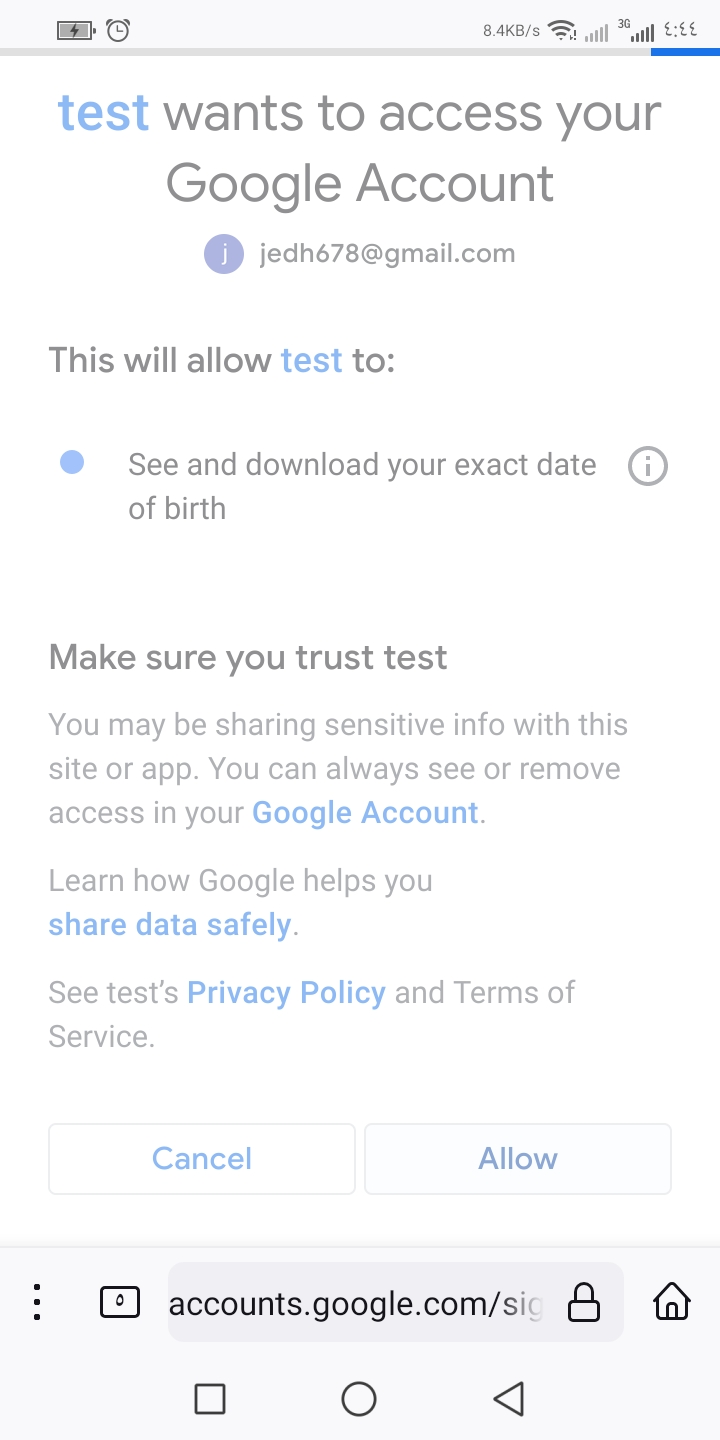The image size is (720, 1440).
Task: Click the Allow button
Action: (517, 1158)
